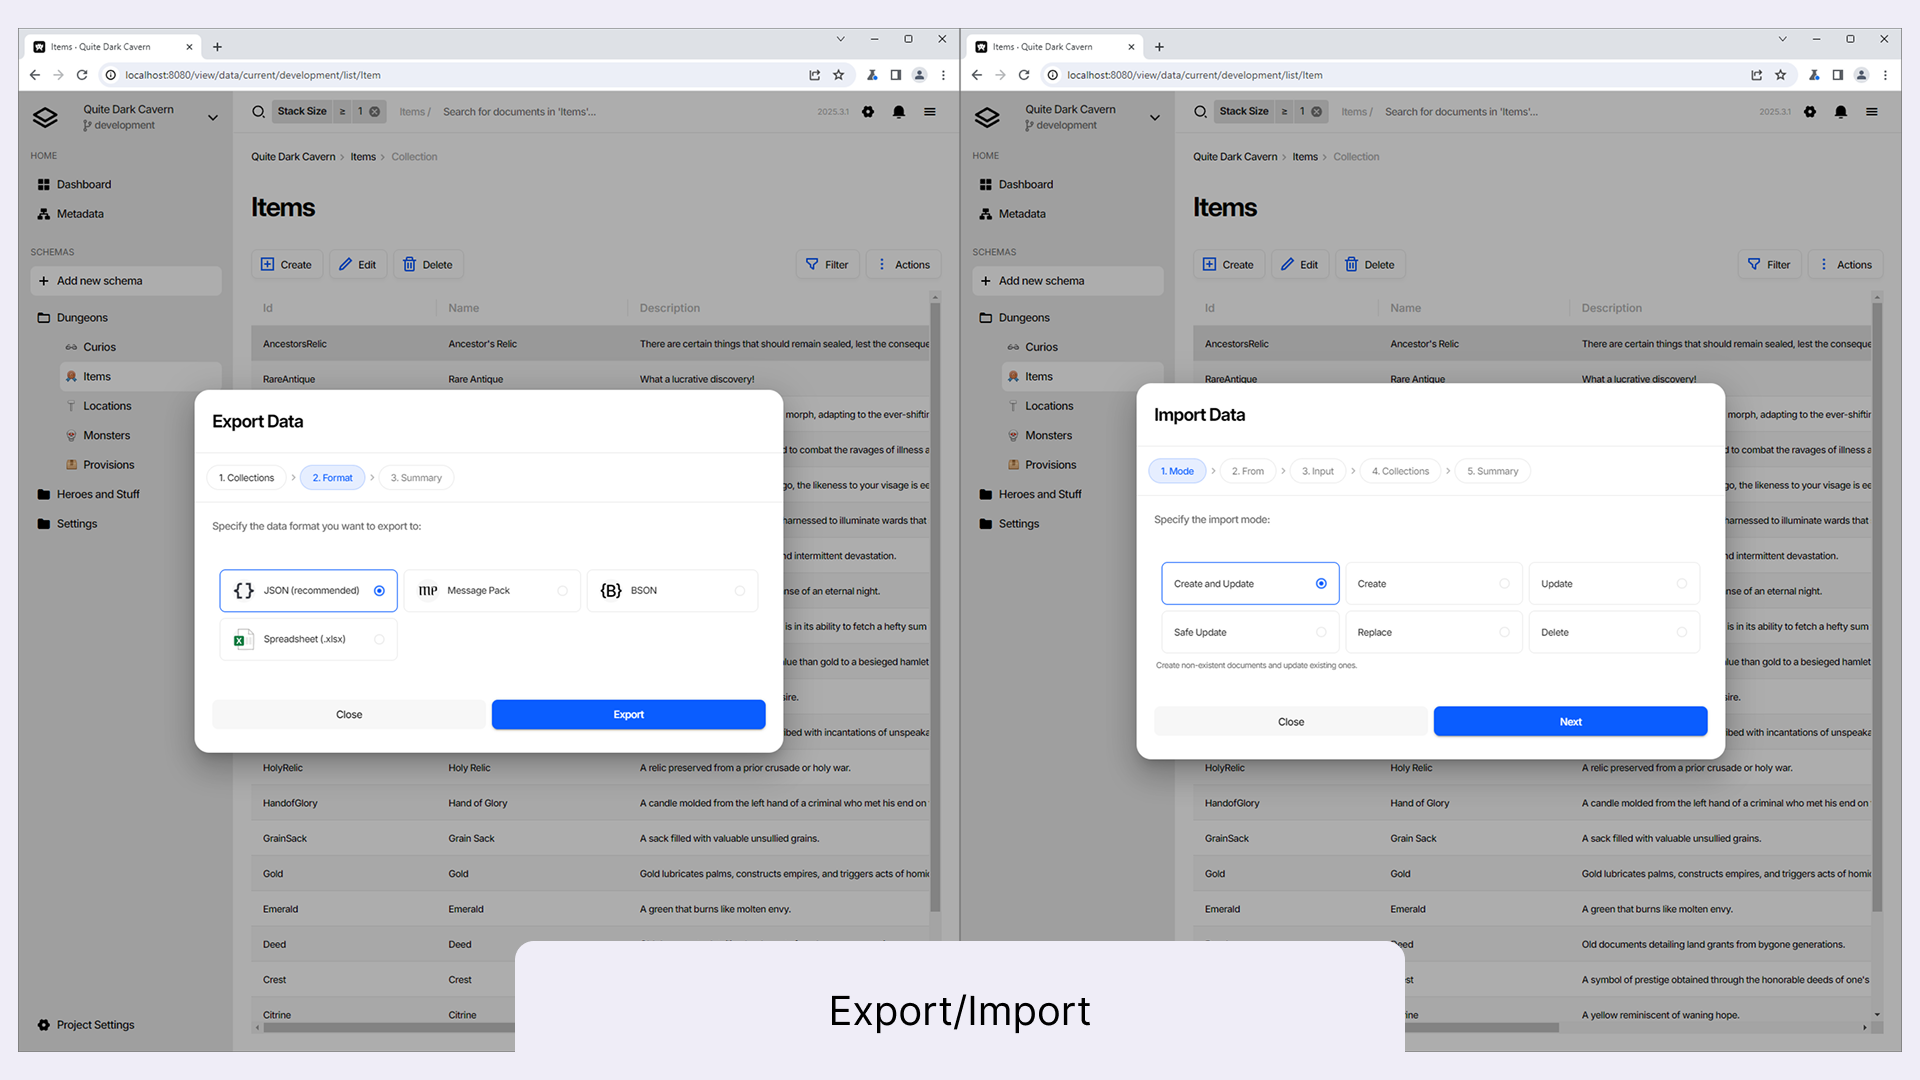Switch to the 4. Collections step in Import dialog

tap(1399, 471)
